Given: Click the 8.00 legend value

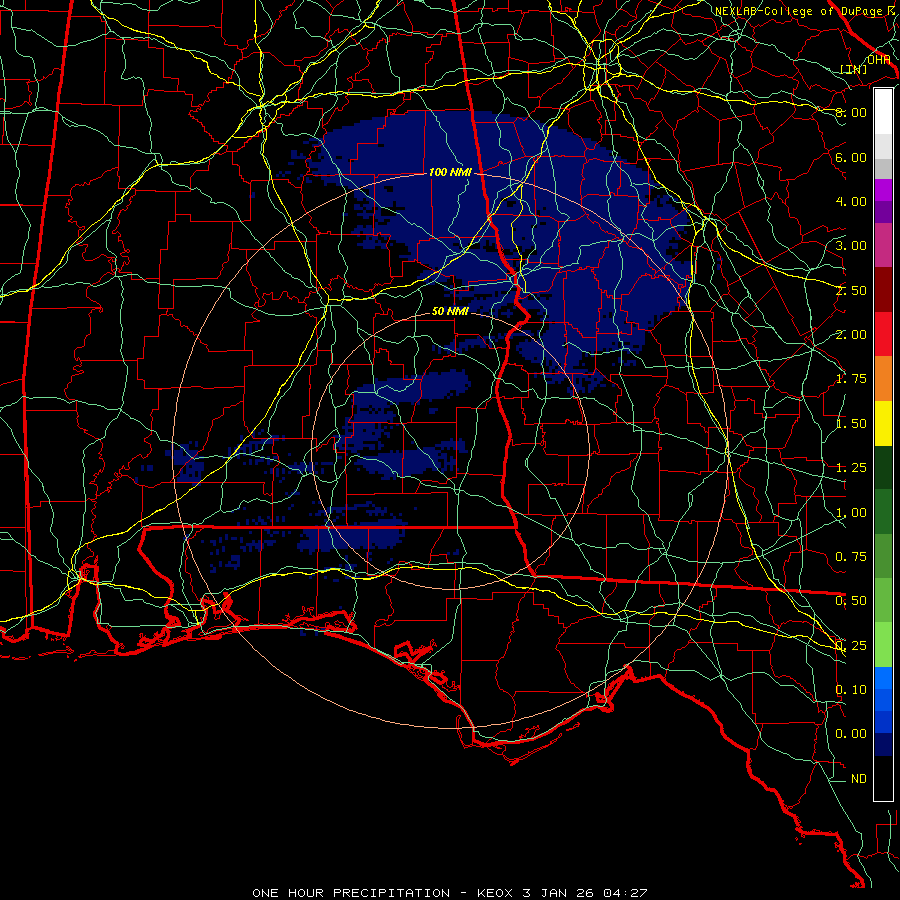Looking at the screenshot, I should 851,112.
